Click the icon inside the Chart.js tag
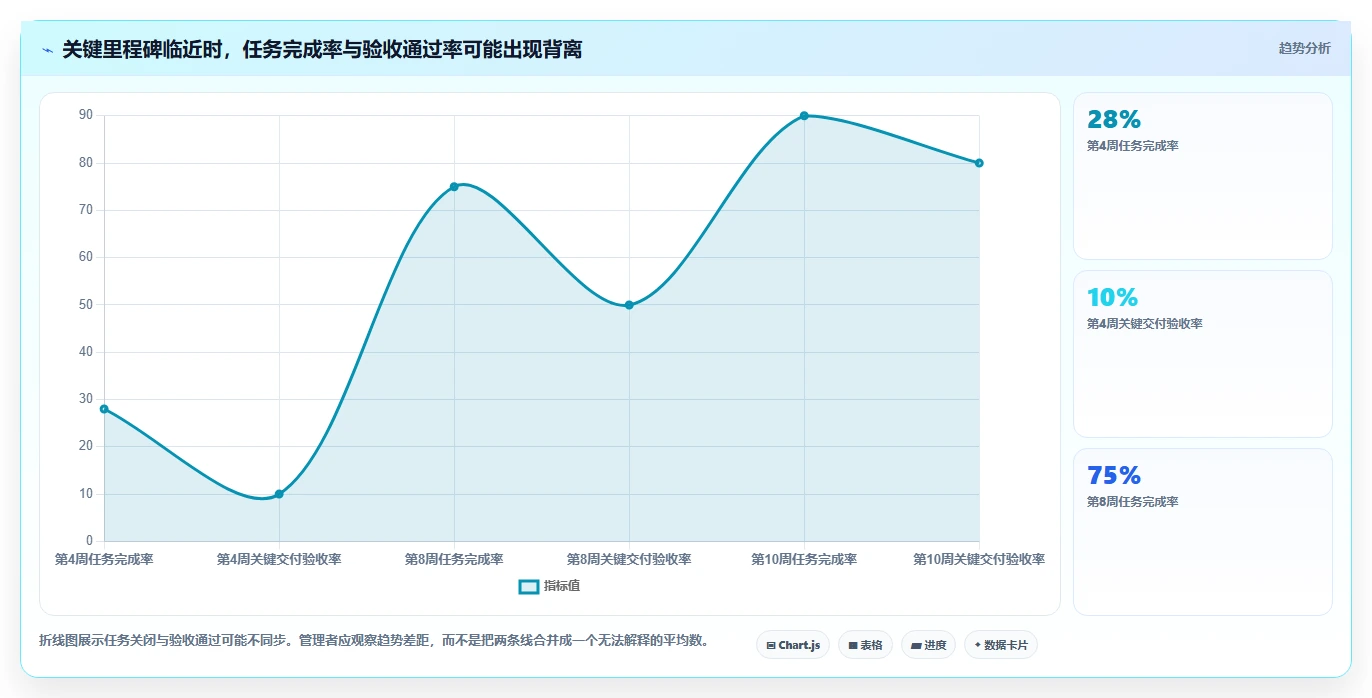The width and height of the screenshot is (1372, 698). coord(771,646)
